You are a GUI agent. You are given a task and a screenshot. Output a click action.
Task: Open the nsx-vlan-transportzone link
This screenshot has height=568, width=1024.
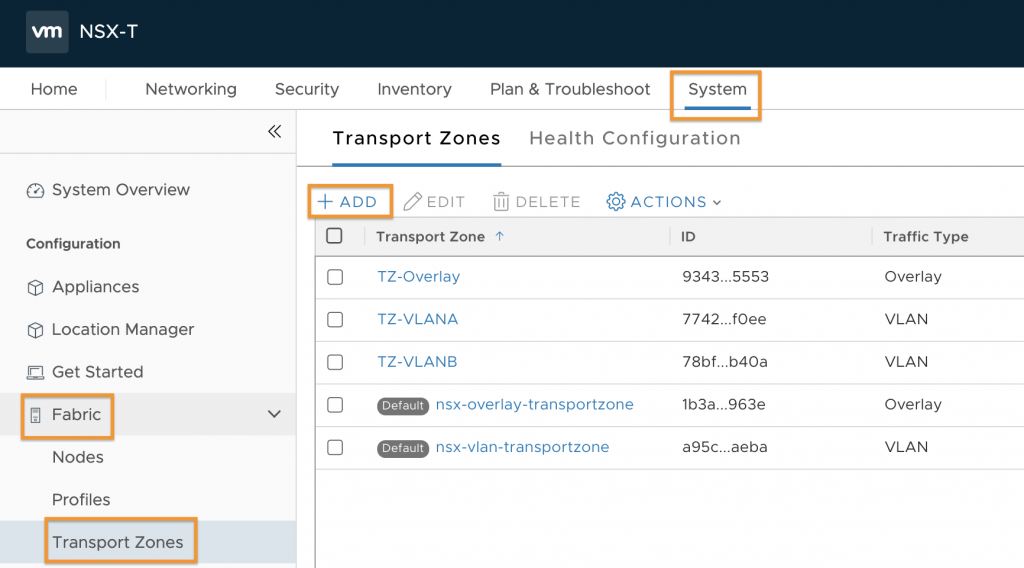[x=522, y=447]
